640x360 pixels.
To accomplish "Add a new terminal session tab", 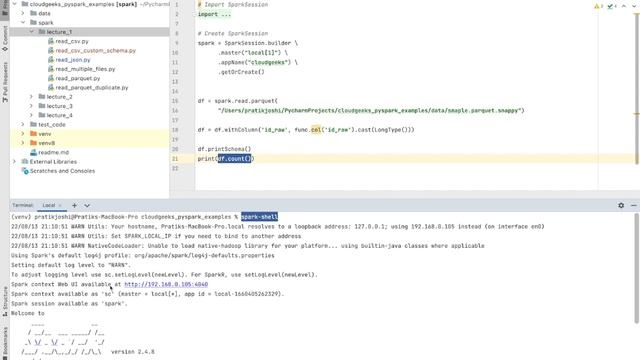I will coord(74,205).
